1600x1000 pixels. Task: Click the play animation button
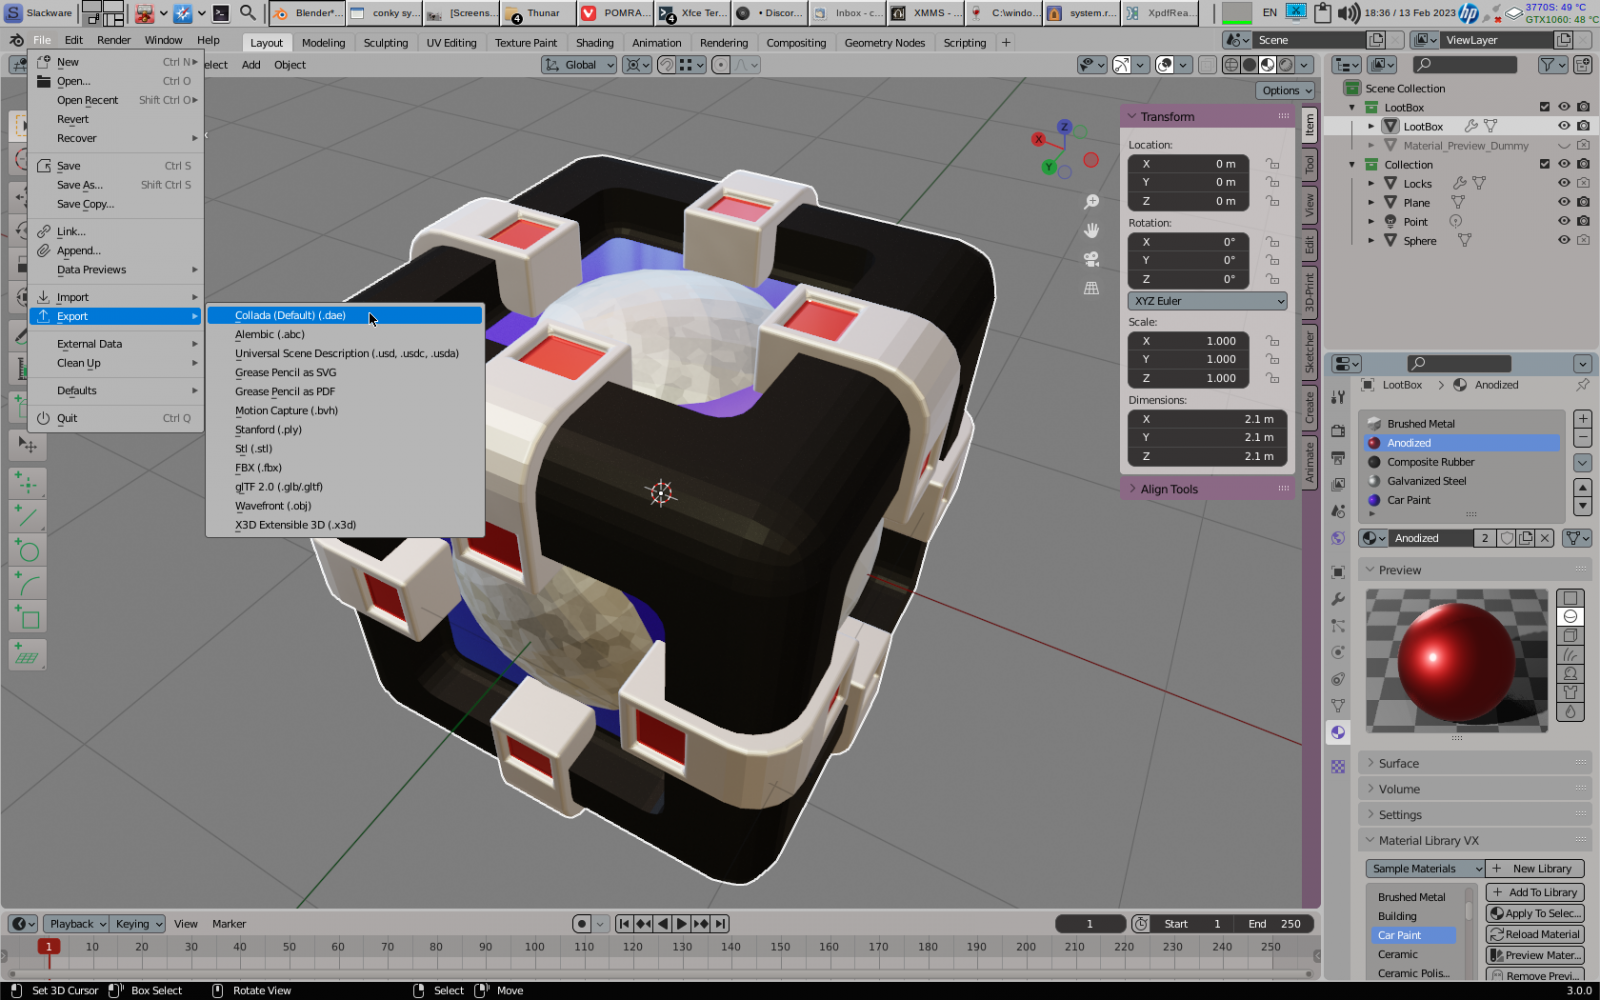682,924
